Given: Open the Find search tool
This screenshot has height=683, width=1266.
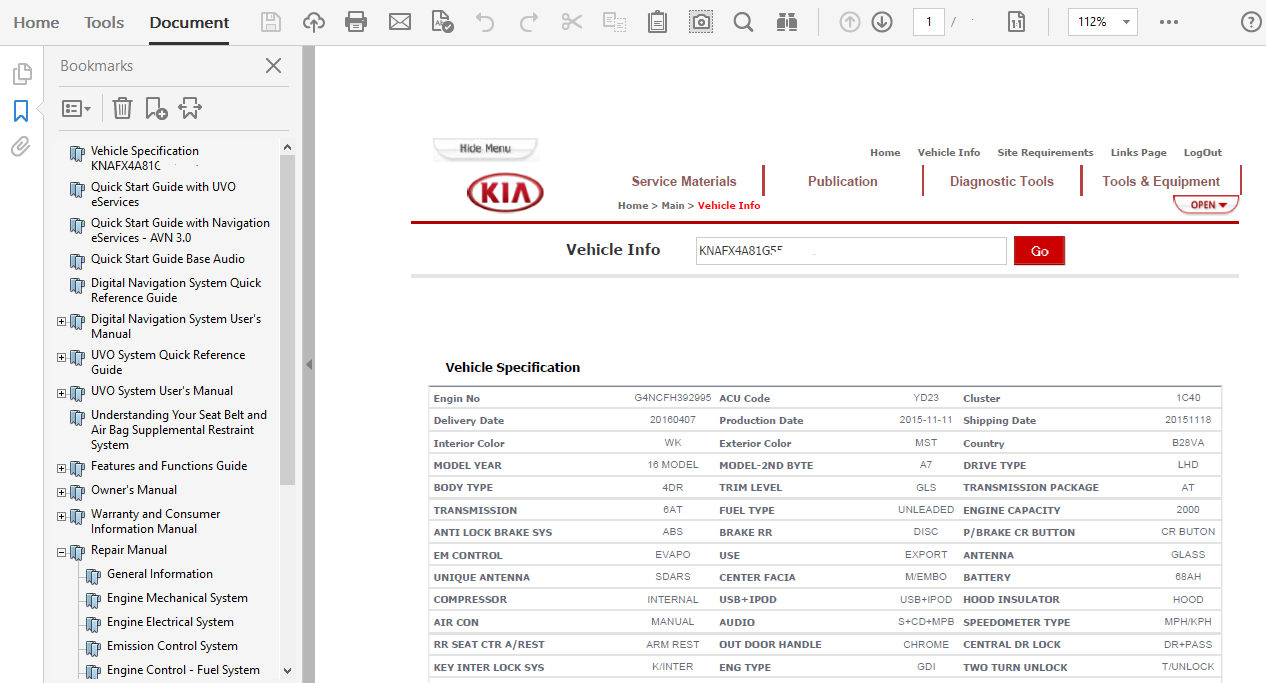Looking at the screenshot, I should [x=743, y=20].
